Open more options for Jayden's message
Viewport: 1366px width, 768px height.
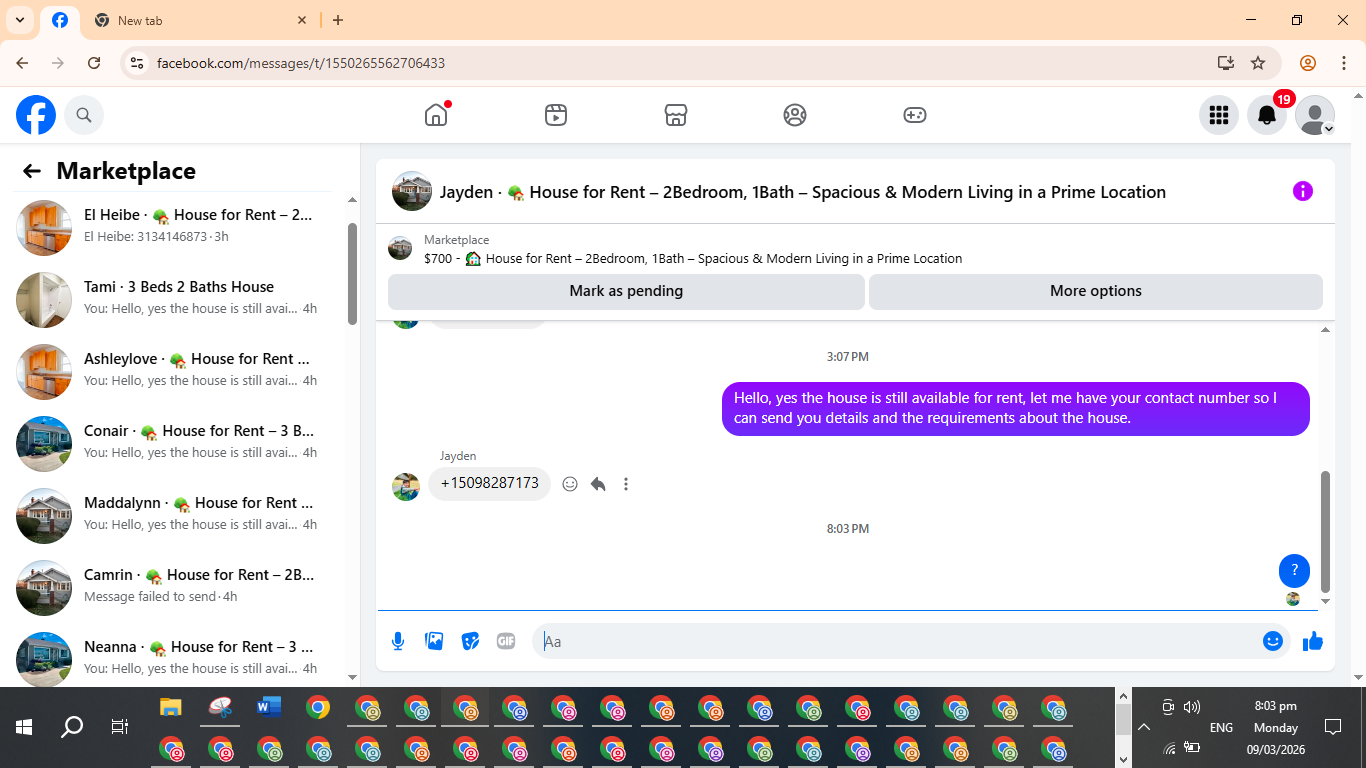[x=626, y=484]
